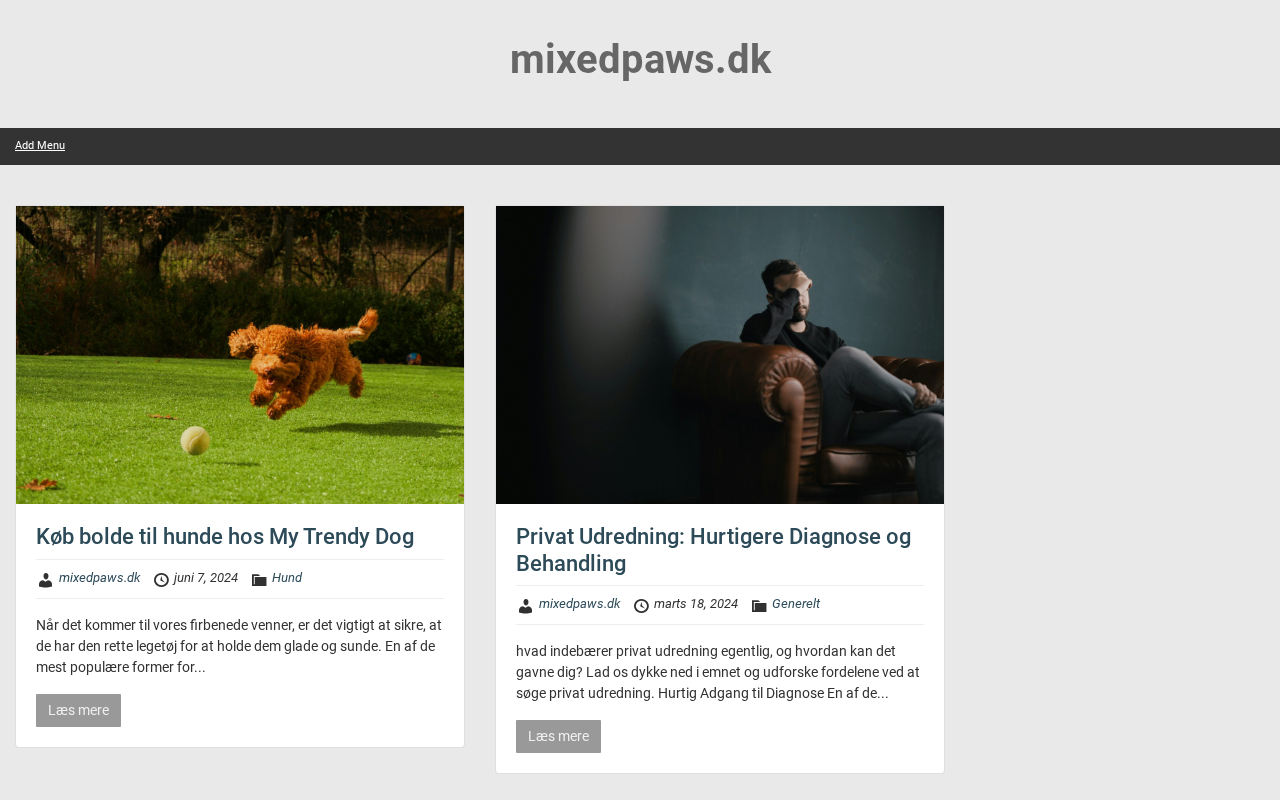Click Læs mere on the Privat Udredning post

point(558,737)
